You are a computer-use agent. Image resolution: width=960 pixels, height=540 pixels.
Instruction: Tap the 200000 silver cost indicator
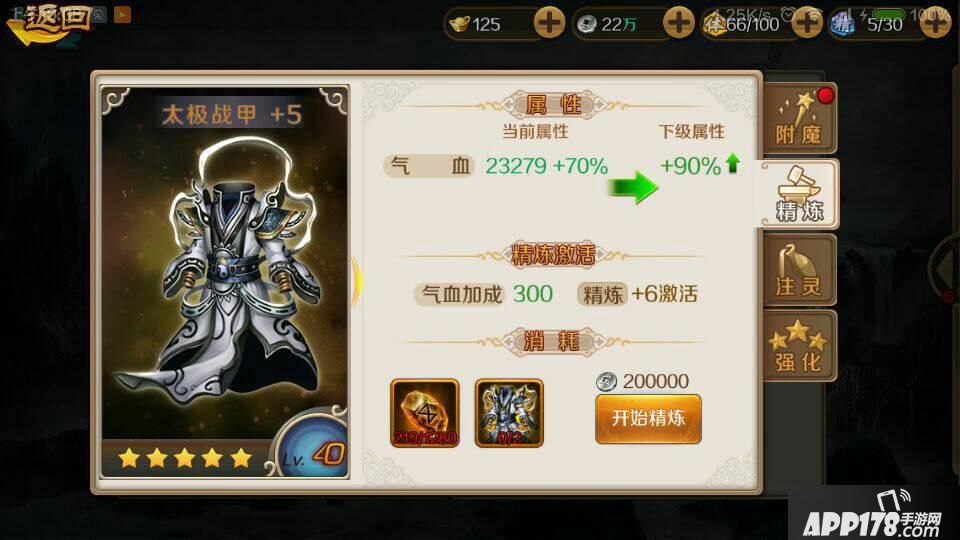click(643, 381)
